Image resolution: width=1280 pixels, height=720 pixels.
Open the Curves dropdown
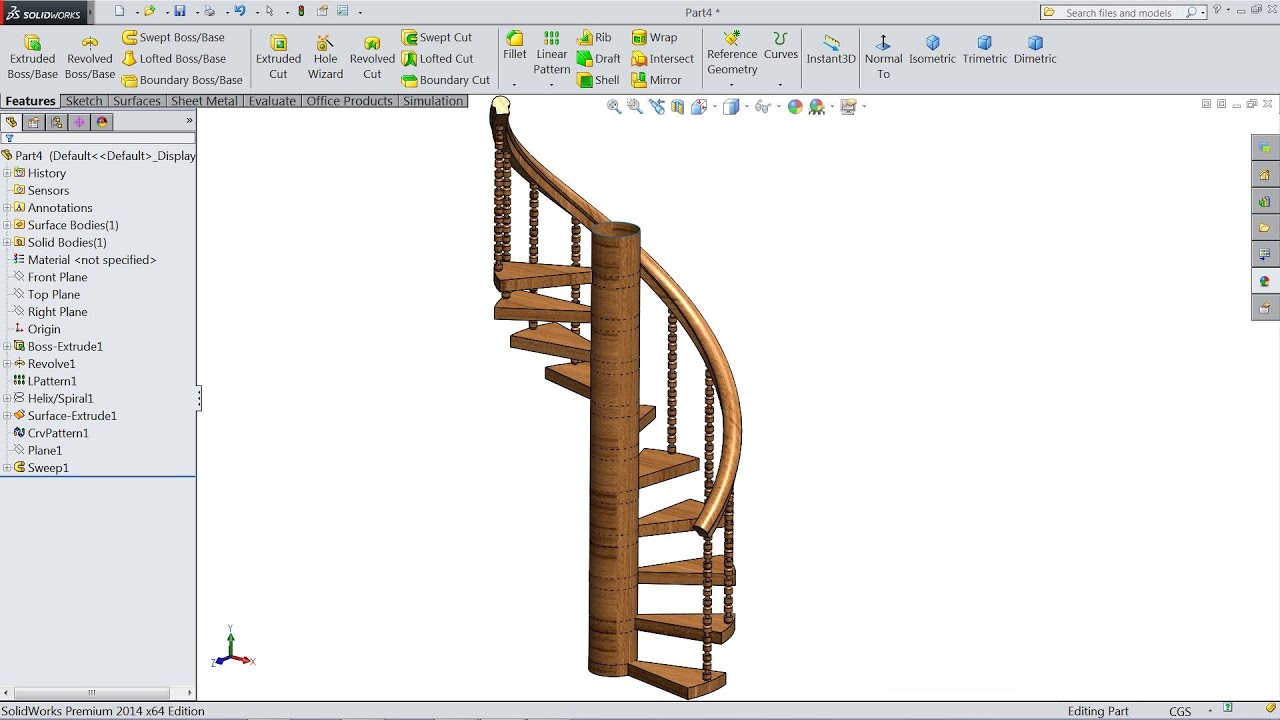pyautogui.click(x=780, y=85)
